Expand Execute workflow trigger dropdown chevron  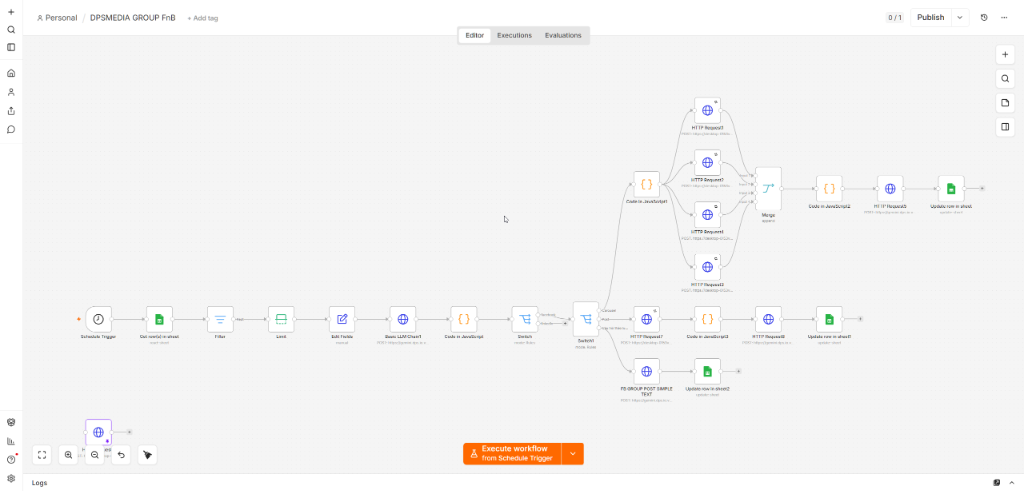[573, 454]
